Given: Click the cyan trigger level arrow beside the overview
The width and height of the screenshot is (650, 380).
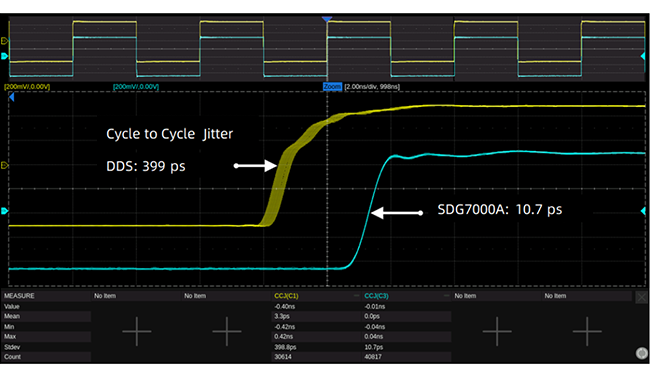Looking at the screenshot, I should (x=643, y=56).
